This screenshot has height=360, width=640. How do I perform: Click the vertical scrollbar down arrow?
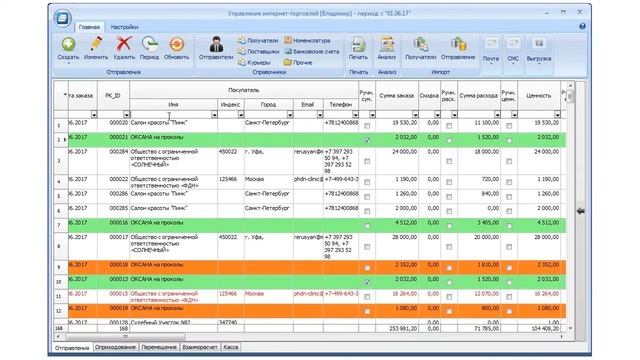pos(570,328)
